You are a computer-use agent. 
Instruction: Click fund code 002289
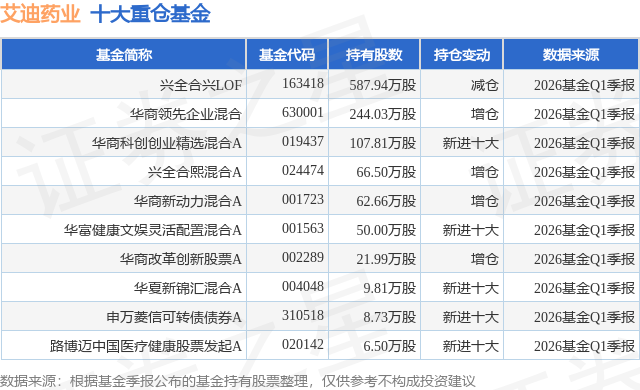[302, 257]
